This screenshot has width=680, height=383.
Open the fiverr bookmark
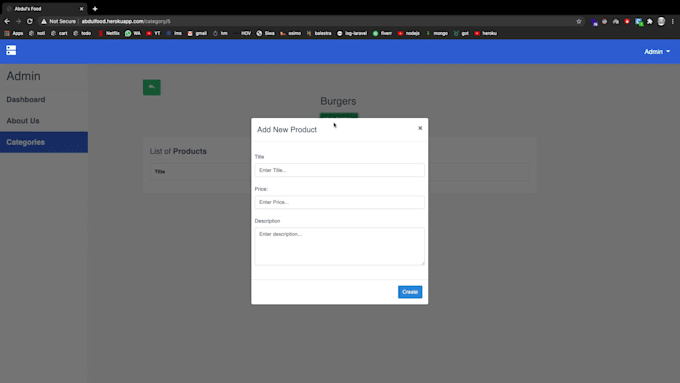click(x=382, y=33)
